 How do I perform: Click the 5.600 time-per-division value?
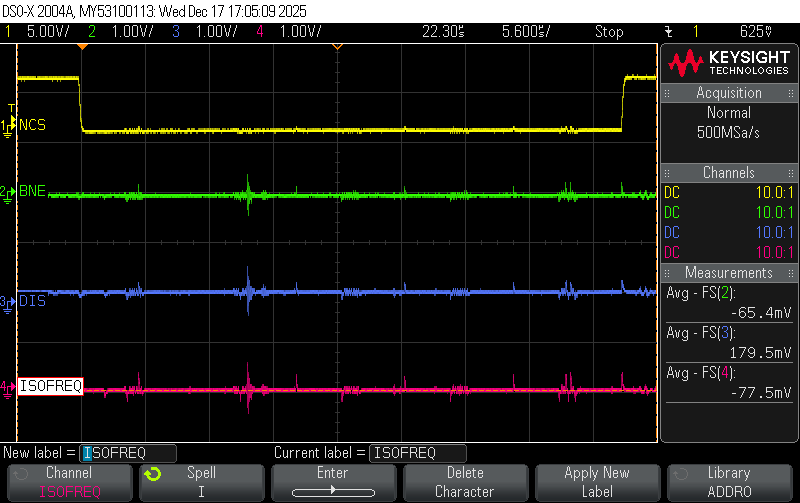(x=527, y=32)
